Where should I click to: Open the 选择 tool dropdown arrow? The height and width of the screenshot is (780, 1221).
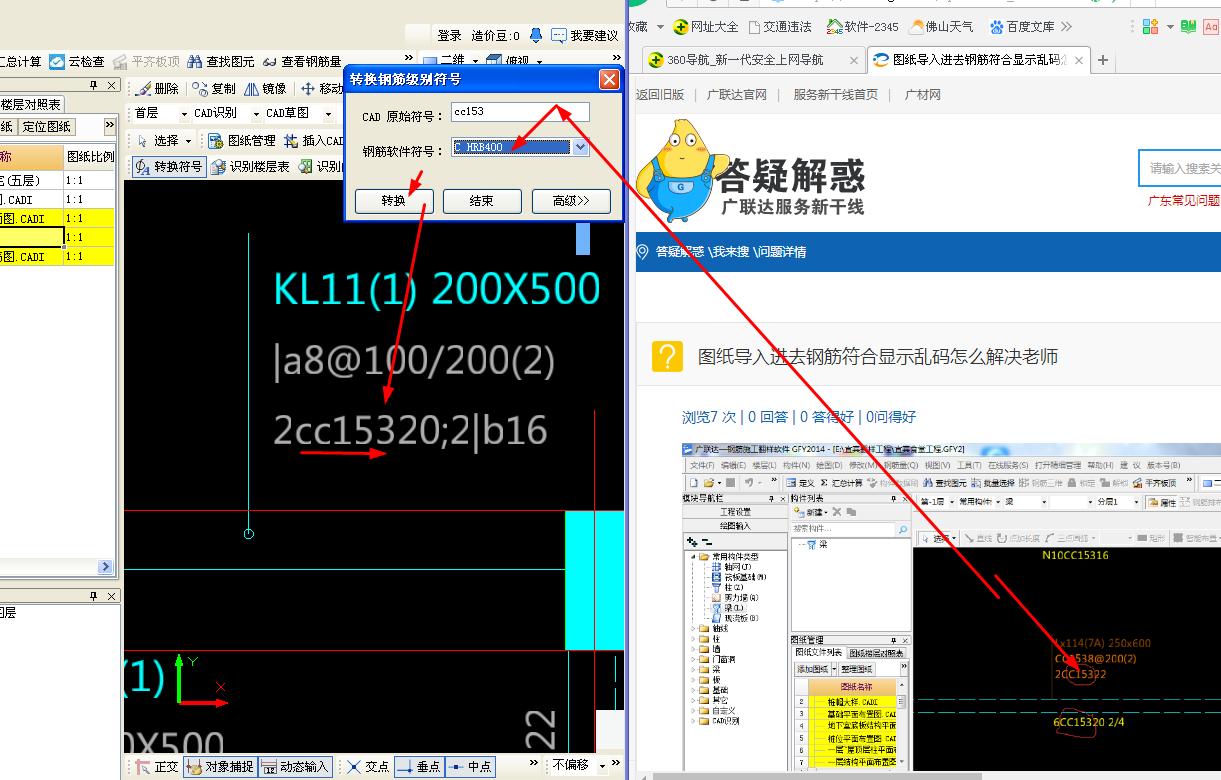(x=189, y=141)
